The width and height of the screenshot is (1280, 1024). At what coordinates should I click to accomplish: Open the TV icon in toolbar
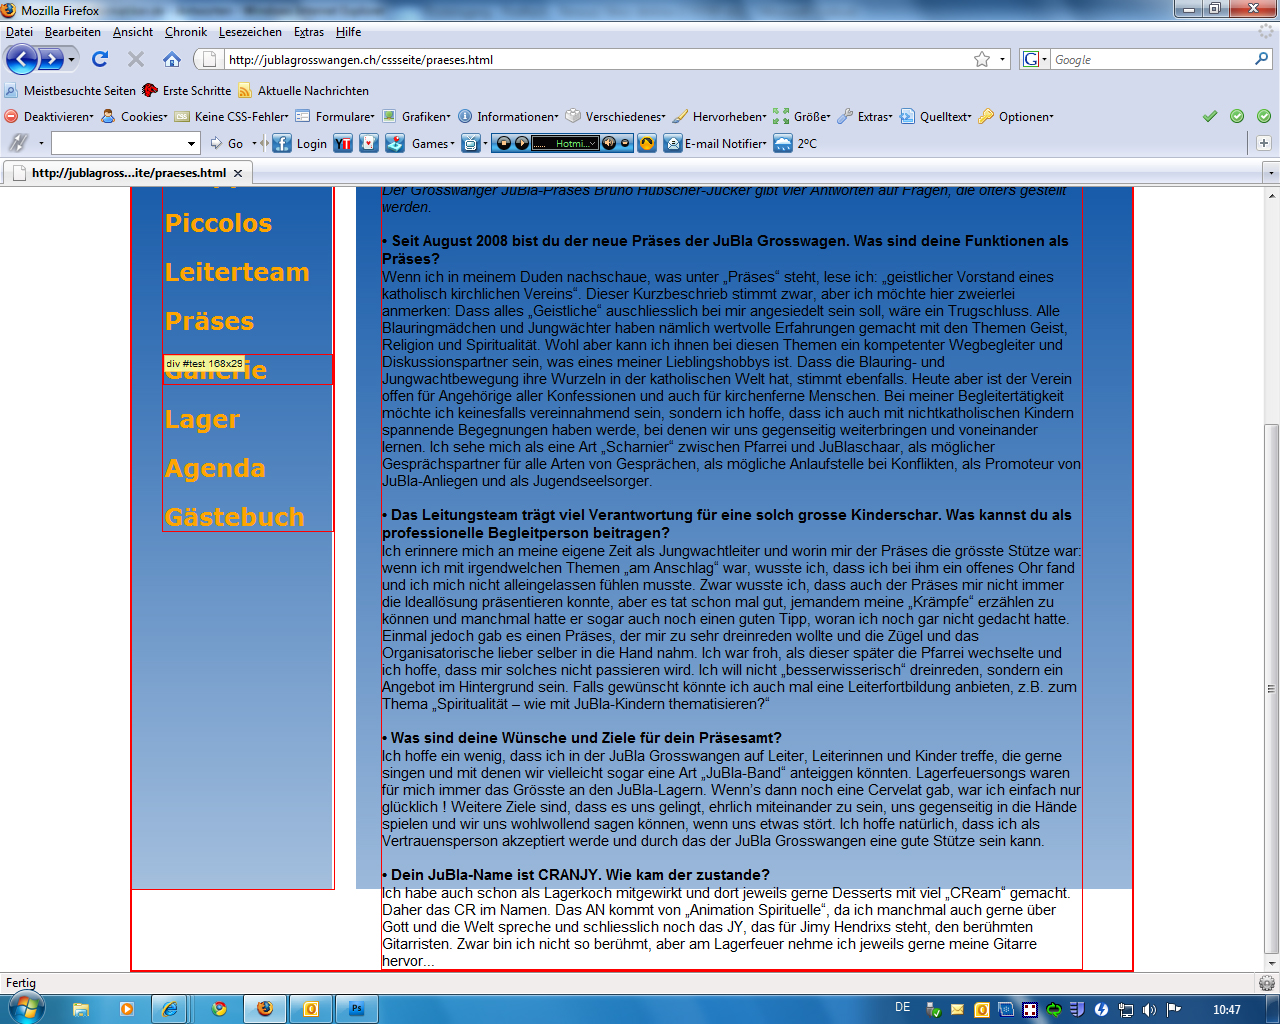[470, 143]
